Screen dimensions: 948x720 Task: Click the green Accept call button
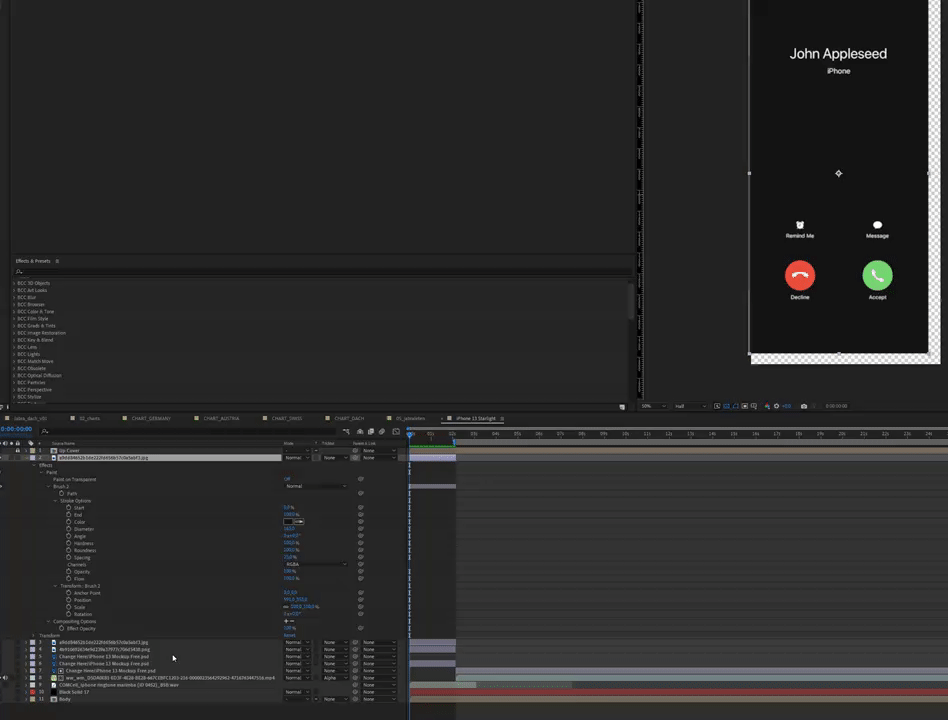(x=877, y=275)
